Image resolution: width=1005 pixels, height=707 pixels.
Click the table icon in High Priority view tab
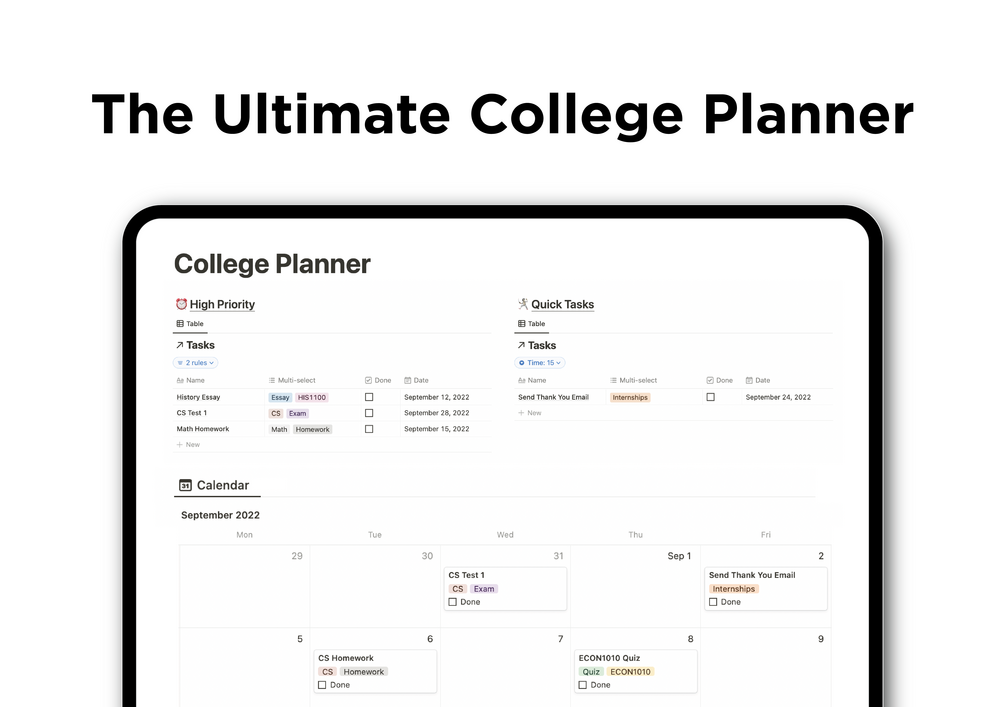tap(180, 324)
